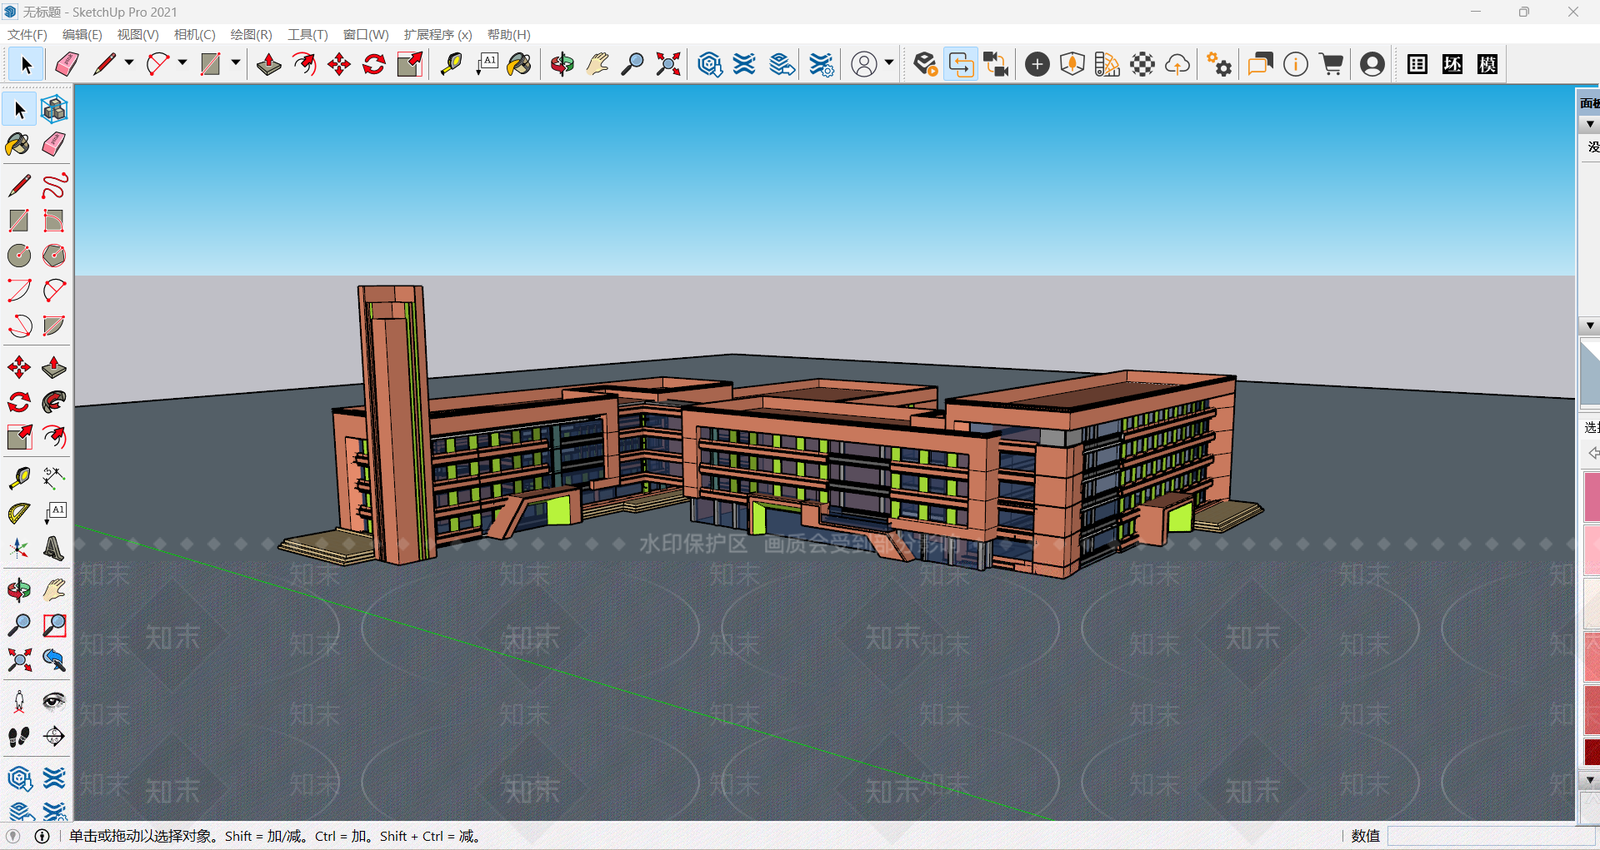Expand the Arc tool dropdown arrow

182,63
